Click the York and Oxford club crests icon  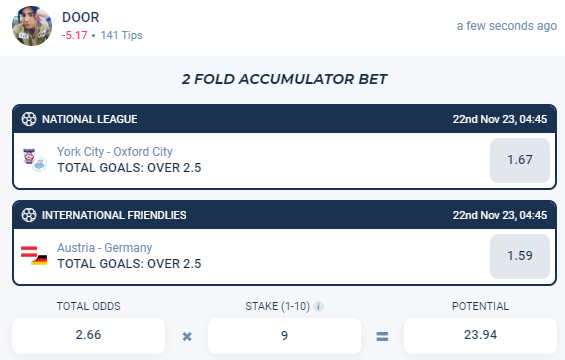pos(35,160)
